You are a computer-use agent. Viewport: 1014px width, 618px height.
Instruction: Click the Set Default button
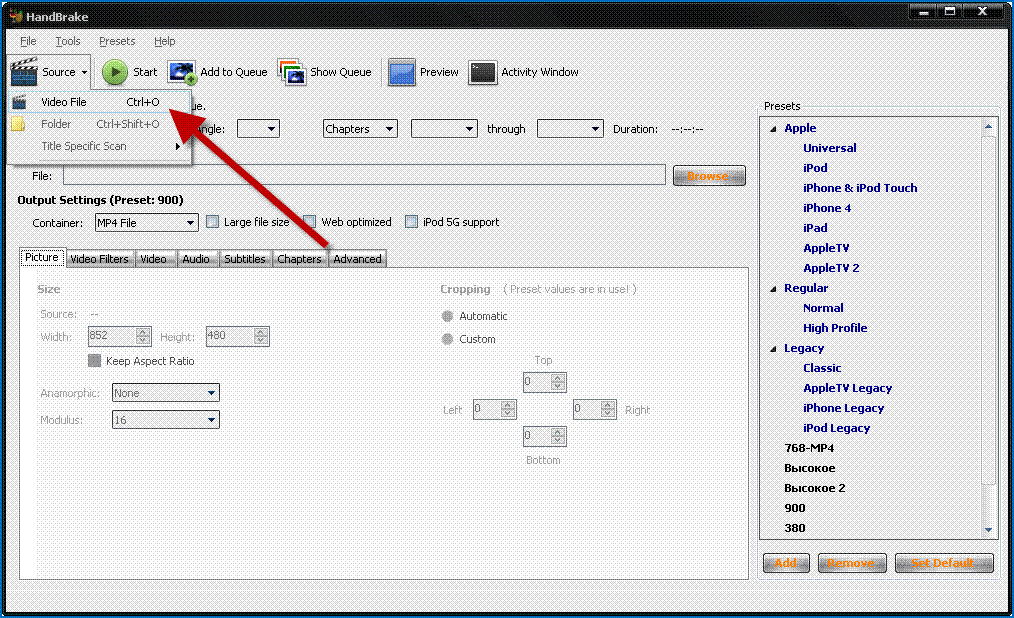tap(944, 563)
